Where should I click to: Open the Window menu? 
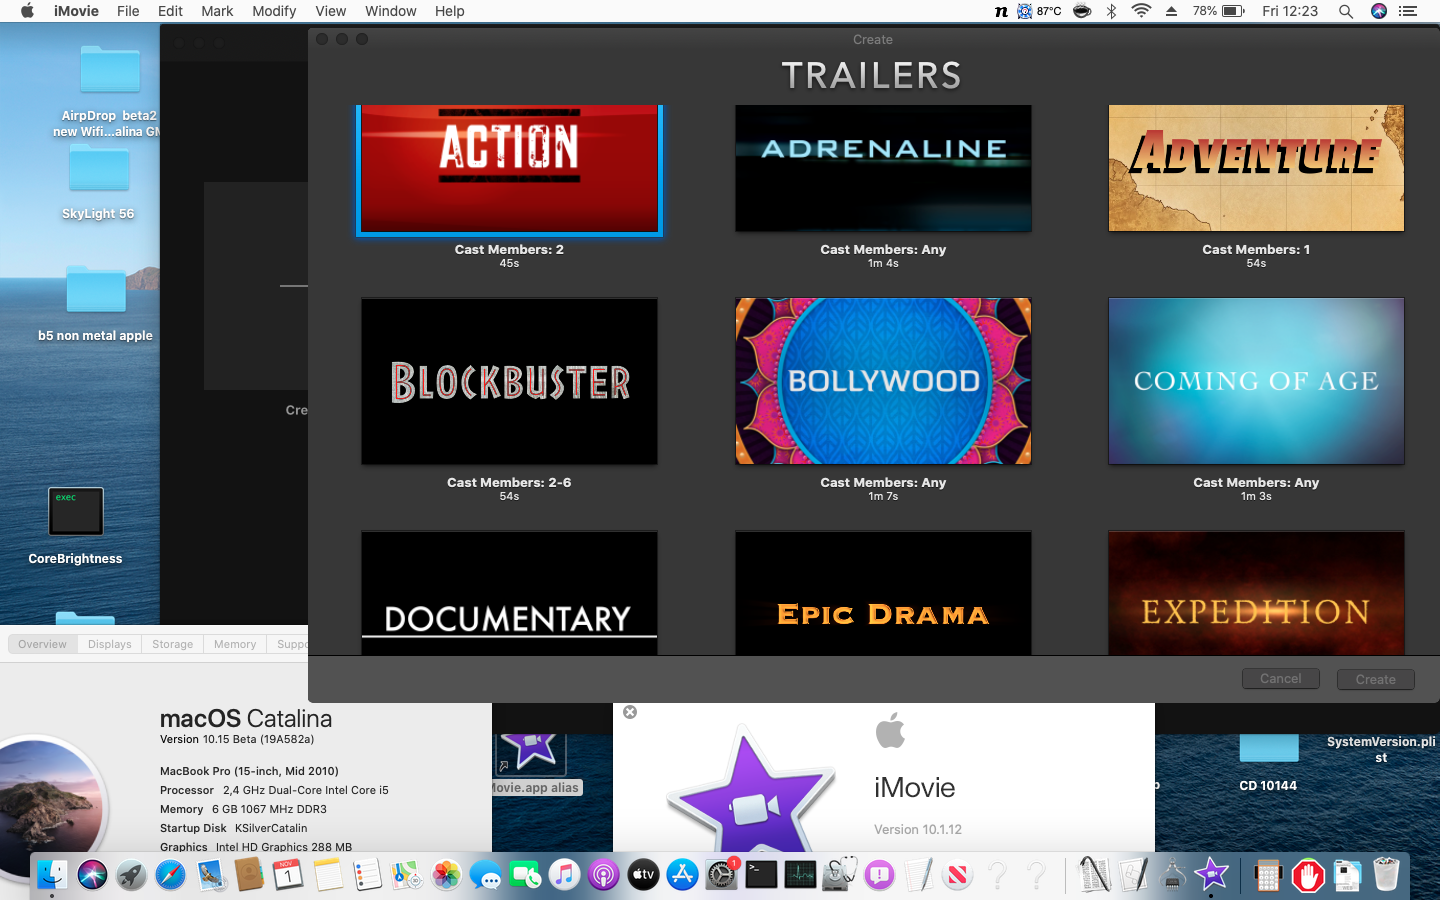[x=390, y=11]
